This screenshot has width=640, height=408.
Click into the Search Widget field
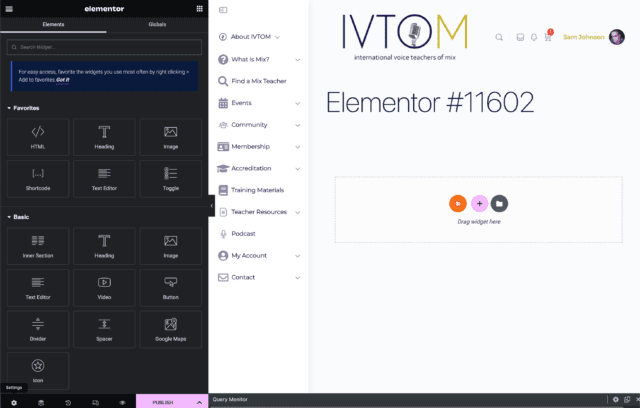(104, 47)
